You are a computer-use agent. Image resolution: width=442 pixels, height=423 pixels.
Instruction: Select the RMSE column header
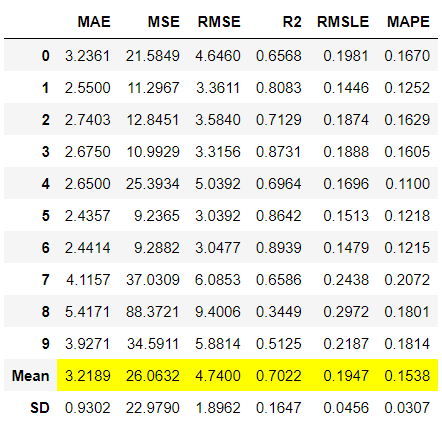[219, 22]
